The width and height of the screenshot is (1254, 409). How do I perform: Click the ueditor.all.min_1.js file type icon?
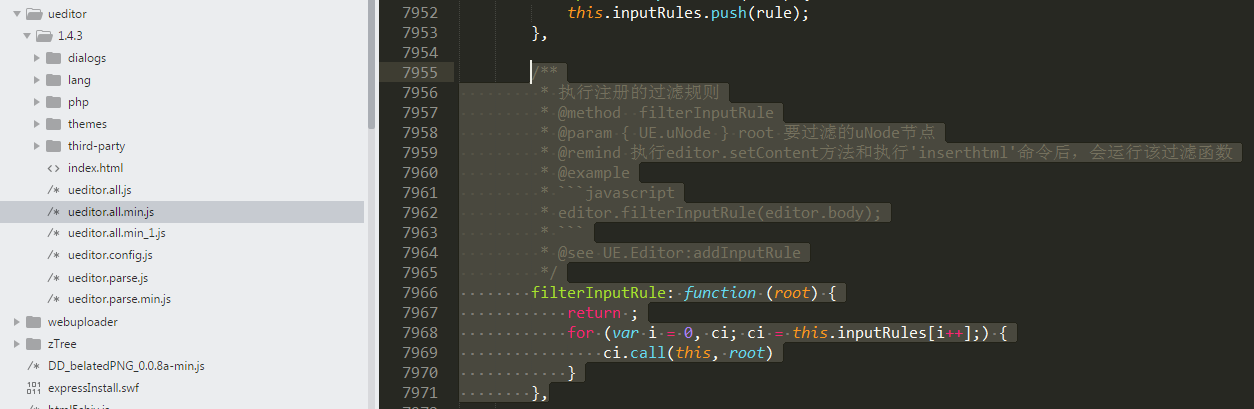coord(53,233)
